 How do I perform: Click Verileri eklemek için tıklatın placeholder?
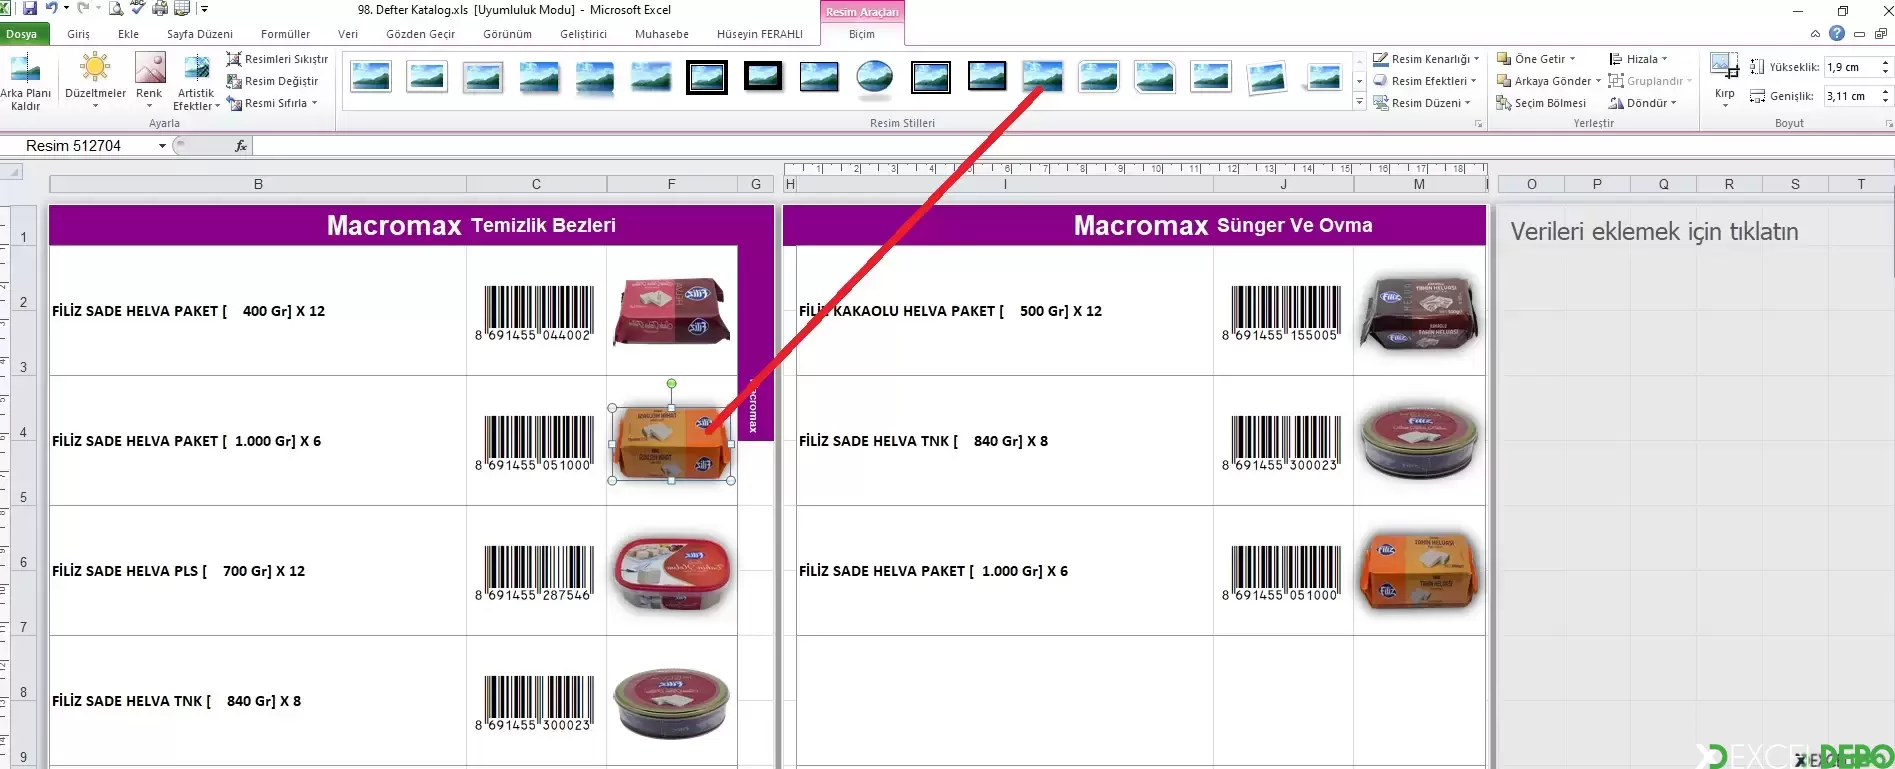(1654, 232)
